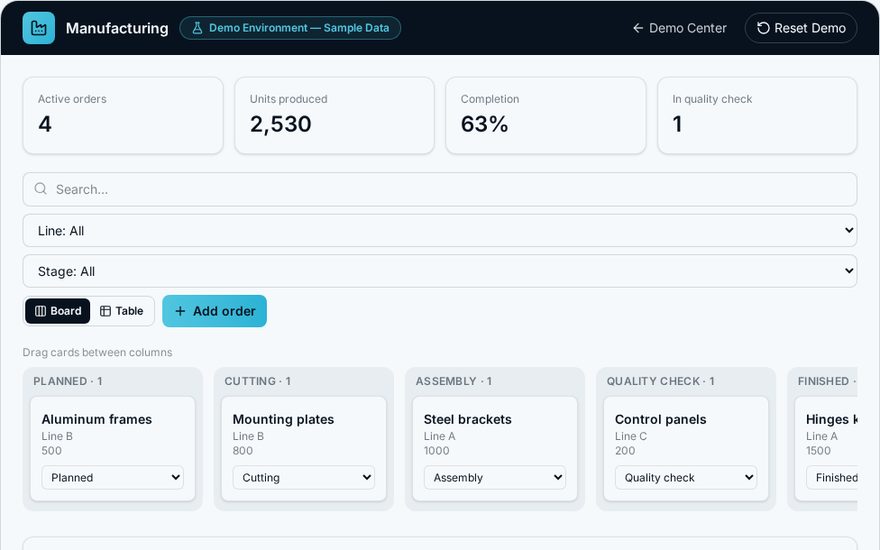Click the 2,530 units produced value
This screenshot has height=550, width=880.
(281, 124)
